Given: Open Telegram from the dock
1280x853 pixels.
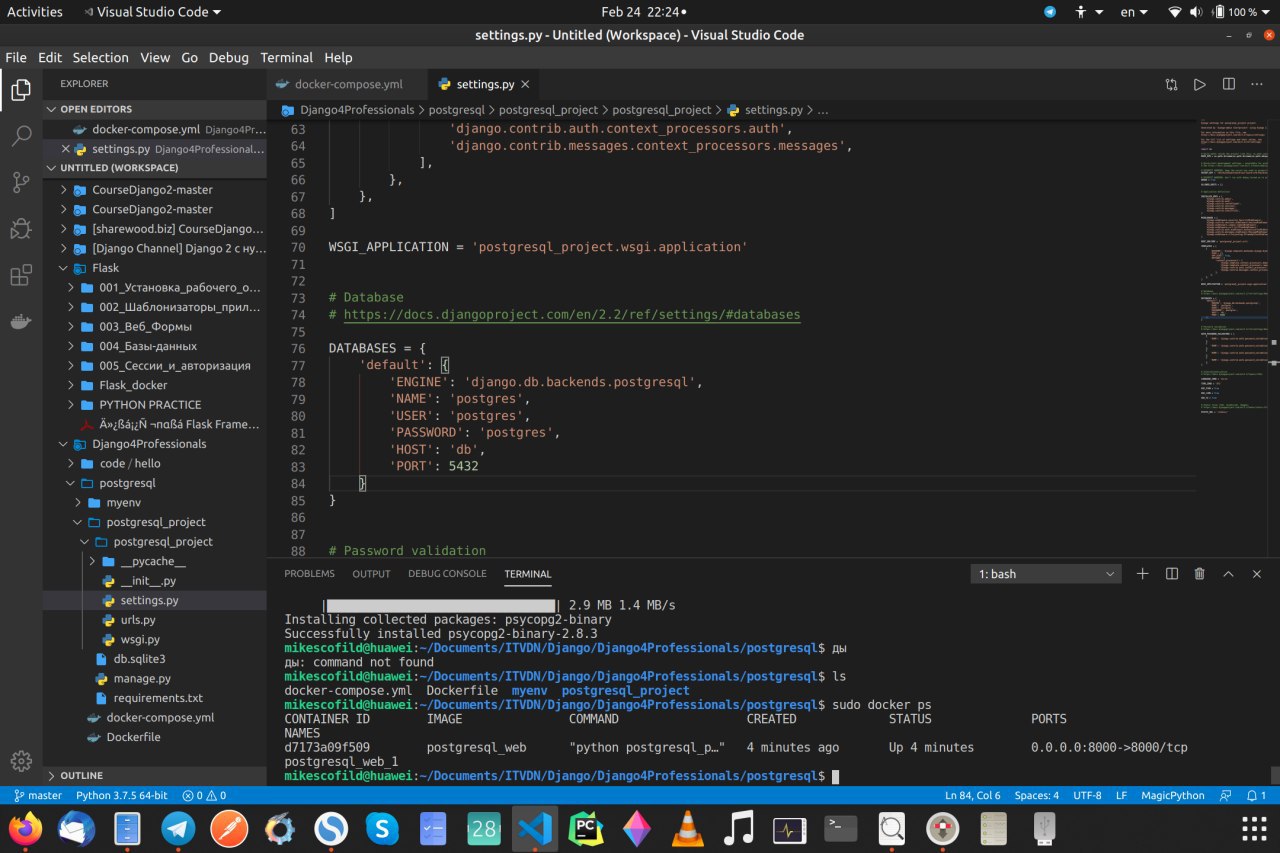Looking at the screenshot, I should click(179, 828).
